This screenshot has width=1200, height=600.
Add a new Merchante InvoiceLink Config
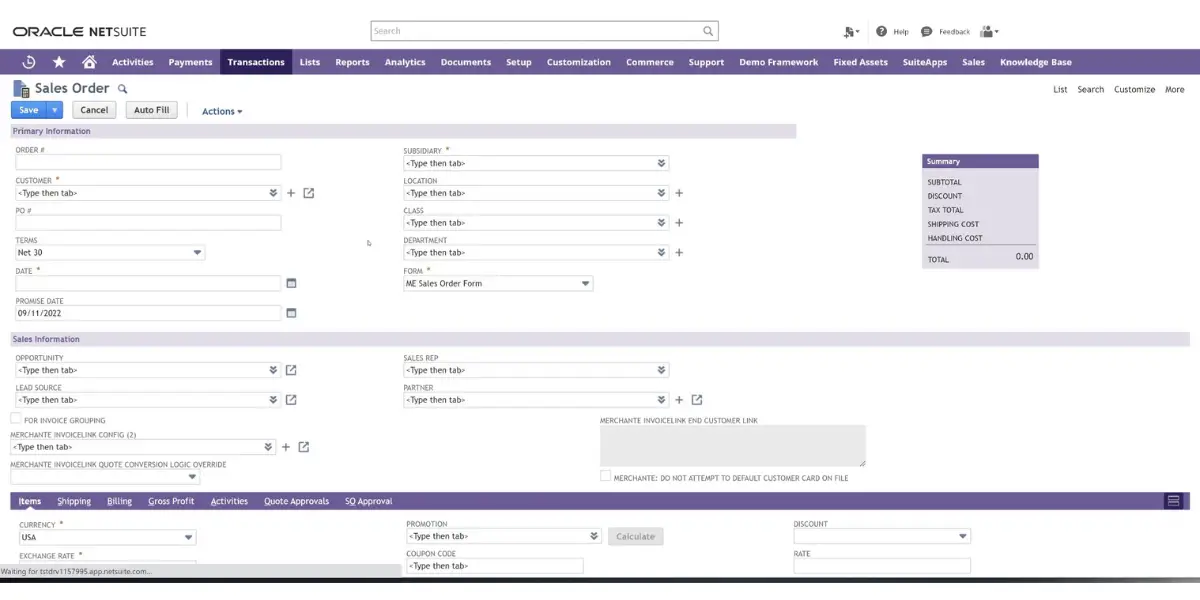coord(286,447)
